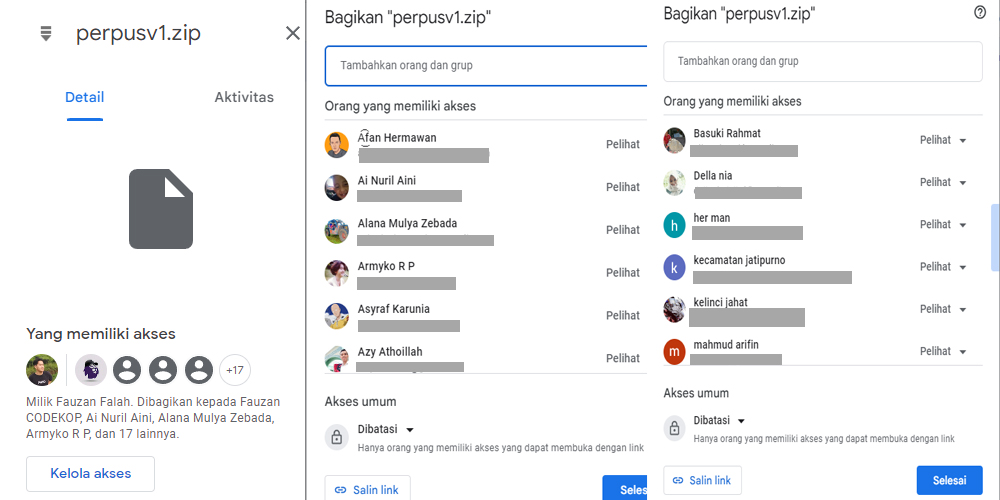
Task: Focus the Tambahkan orang dan grup field in right dialog
Action: point(823,61)
